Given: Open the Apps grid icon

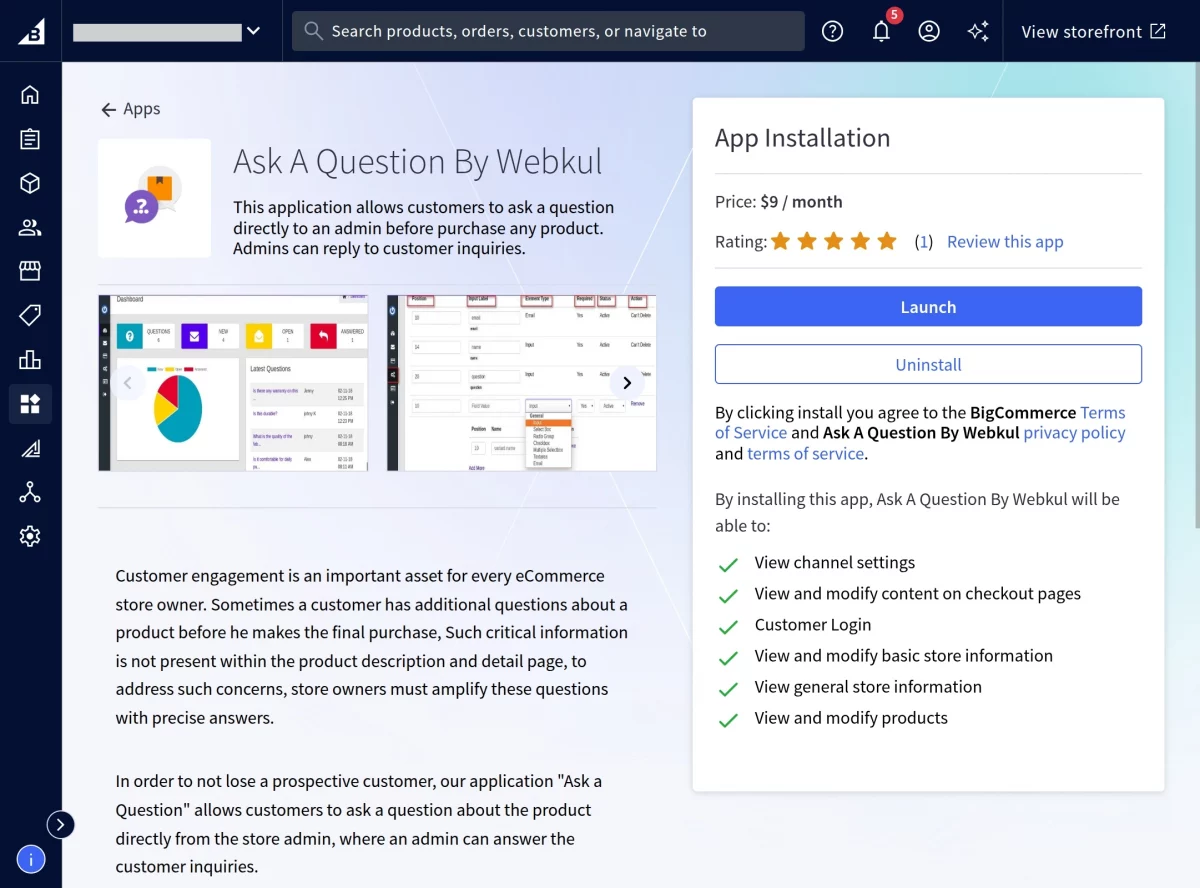Looking at the screenshot, I should [x=30, y=403].
